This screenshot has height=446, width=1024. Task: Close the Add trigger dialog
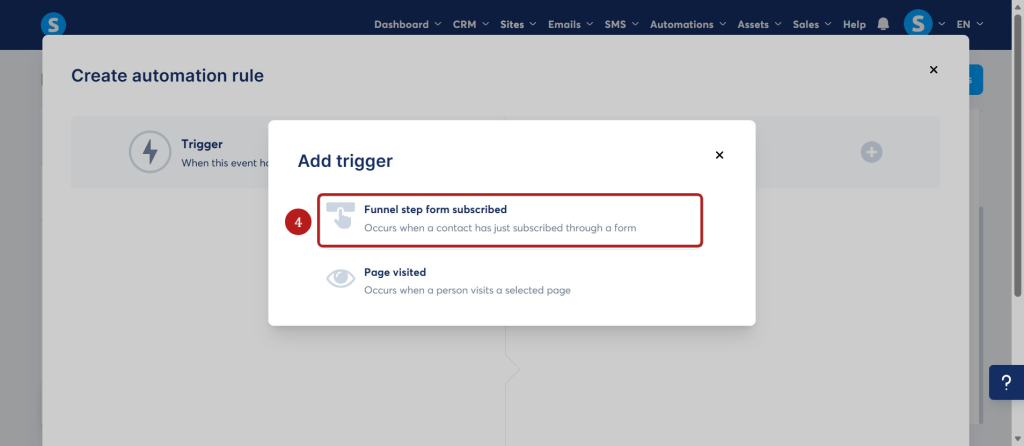coord(719,155)
